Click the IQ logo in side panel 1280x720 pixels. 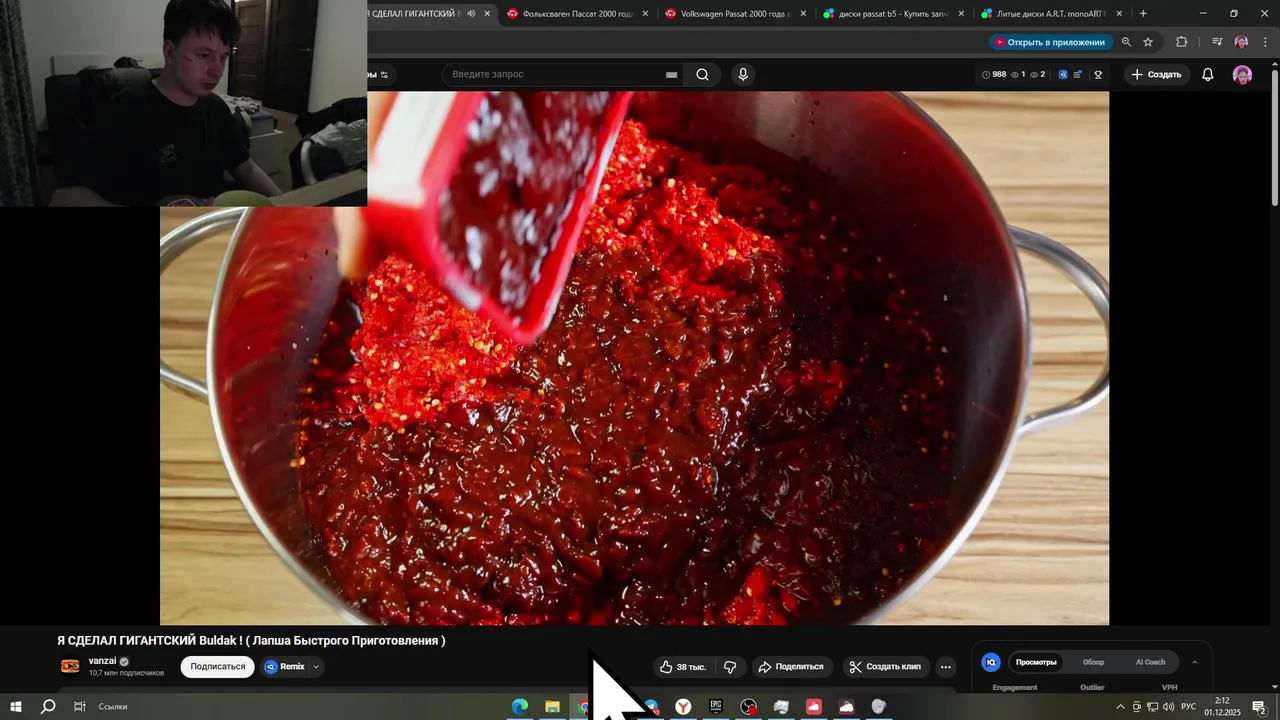pos(991,662)
